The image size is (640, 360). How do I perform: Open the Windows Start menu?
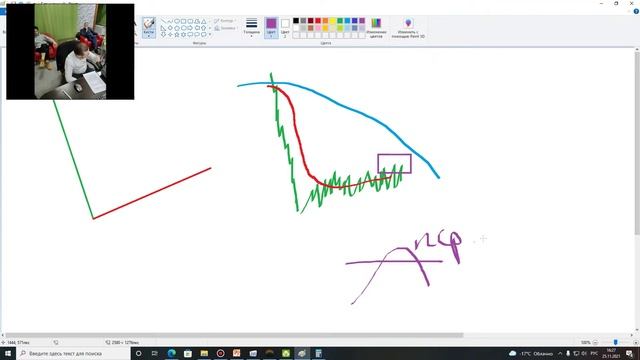8,353
